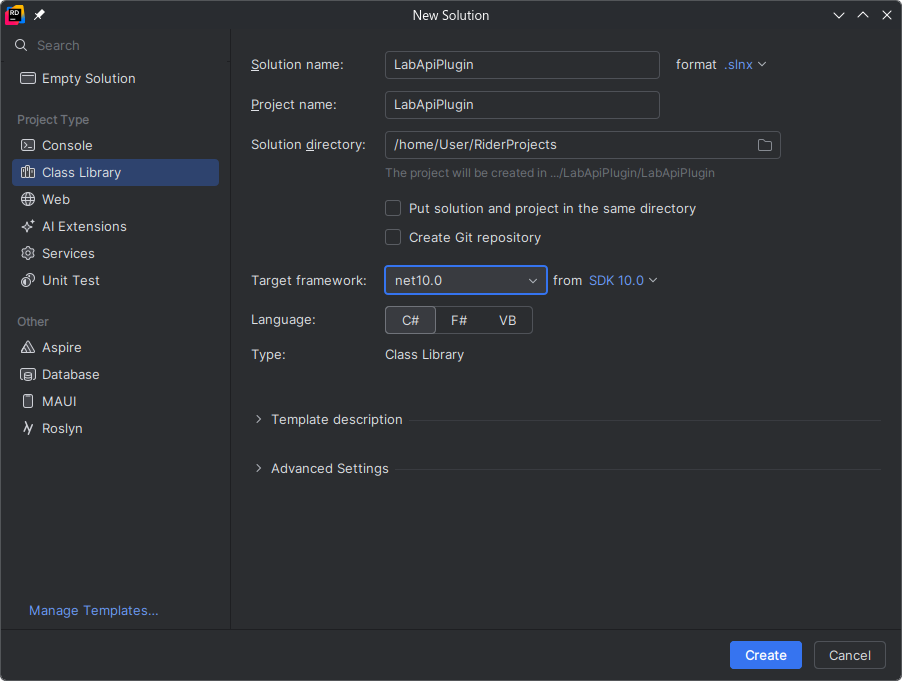
Task: Click the Project name input field
Action: [x=522, y=105]
